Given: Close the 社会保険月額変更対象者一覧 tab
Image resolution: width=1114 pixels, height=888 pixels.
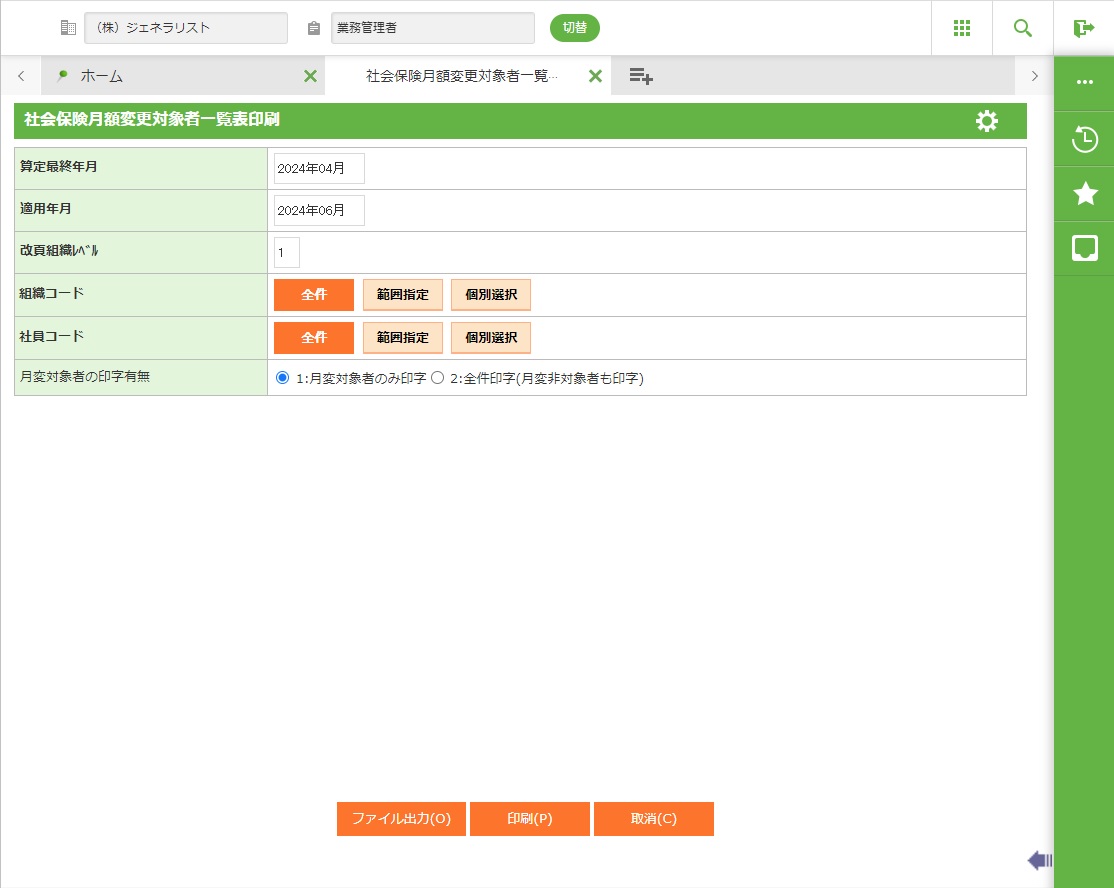Looking at the screenshot, I should [595, 76].
